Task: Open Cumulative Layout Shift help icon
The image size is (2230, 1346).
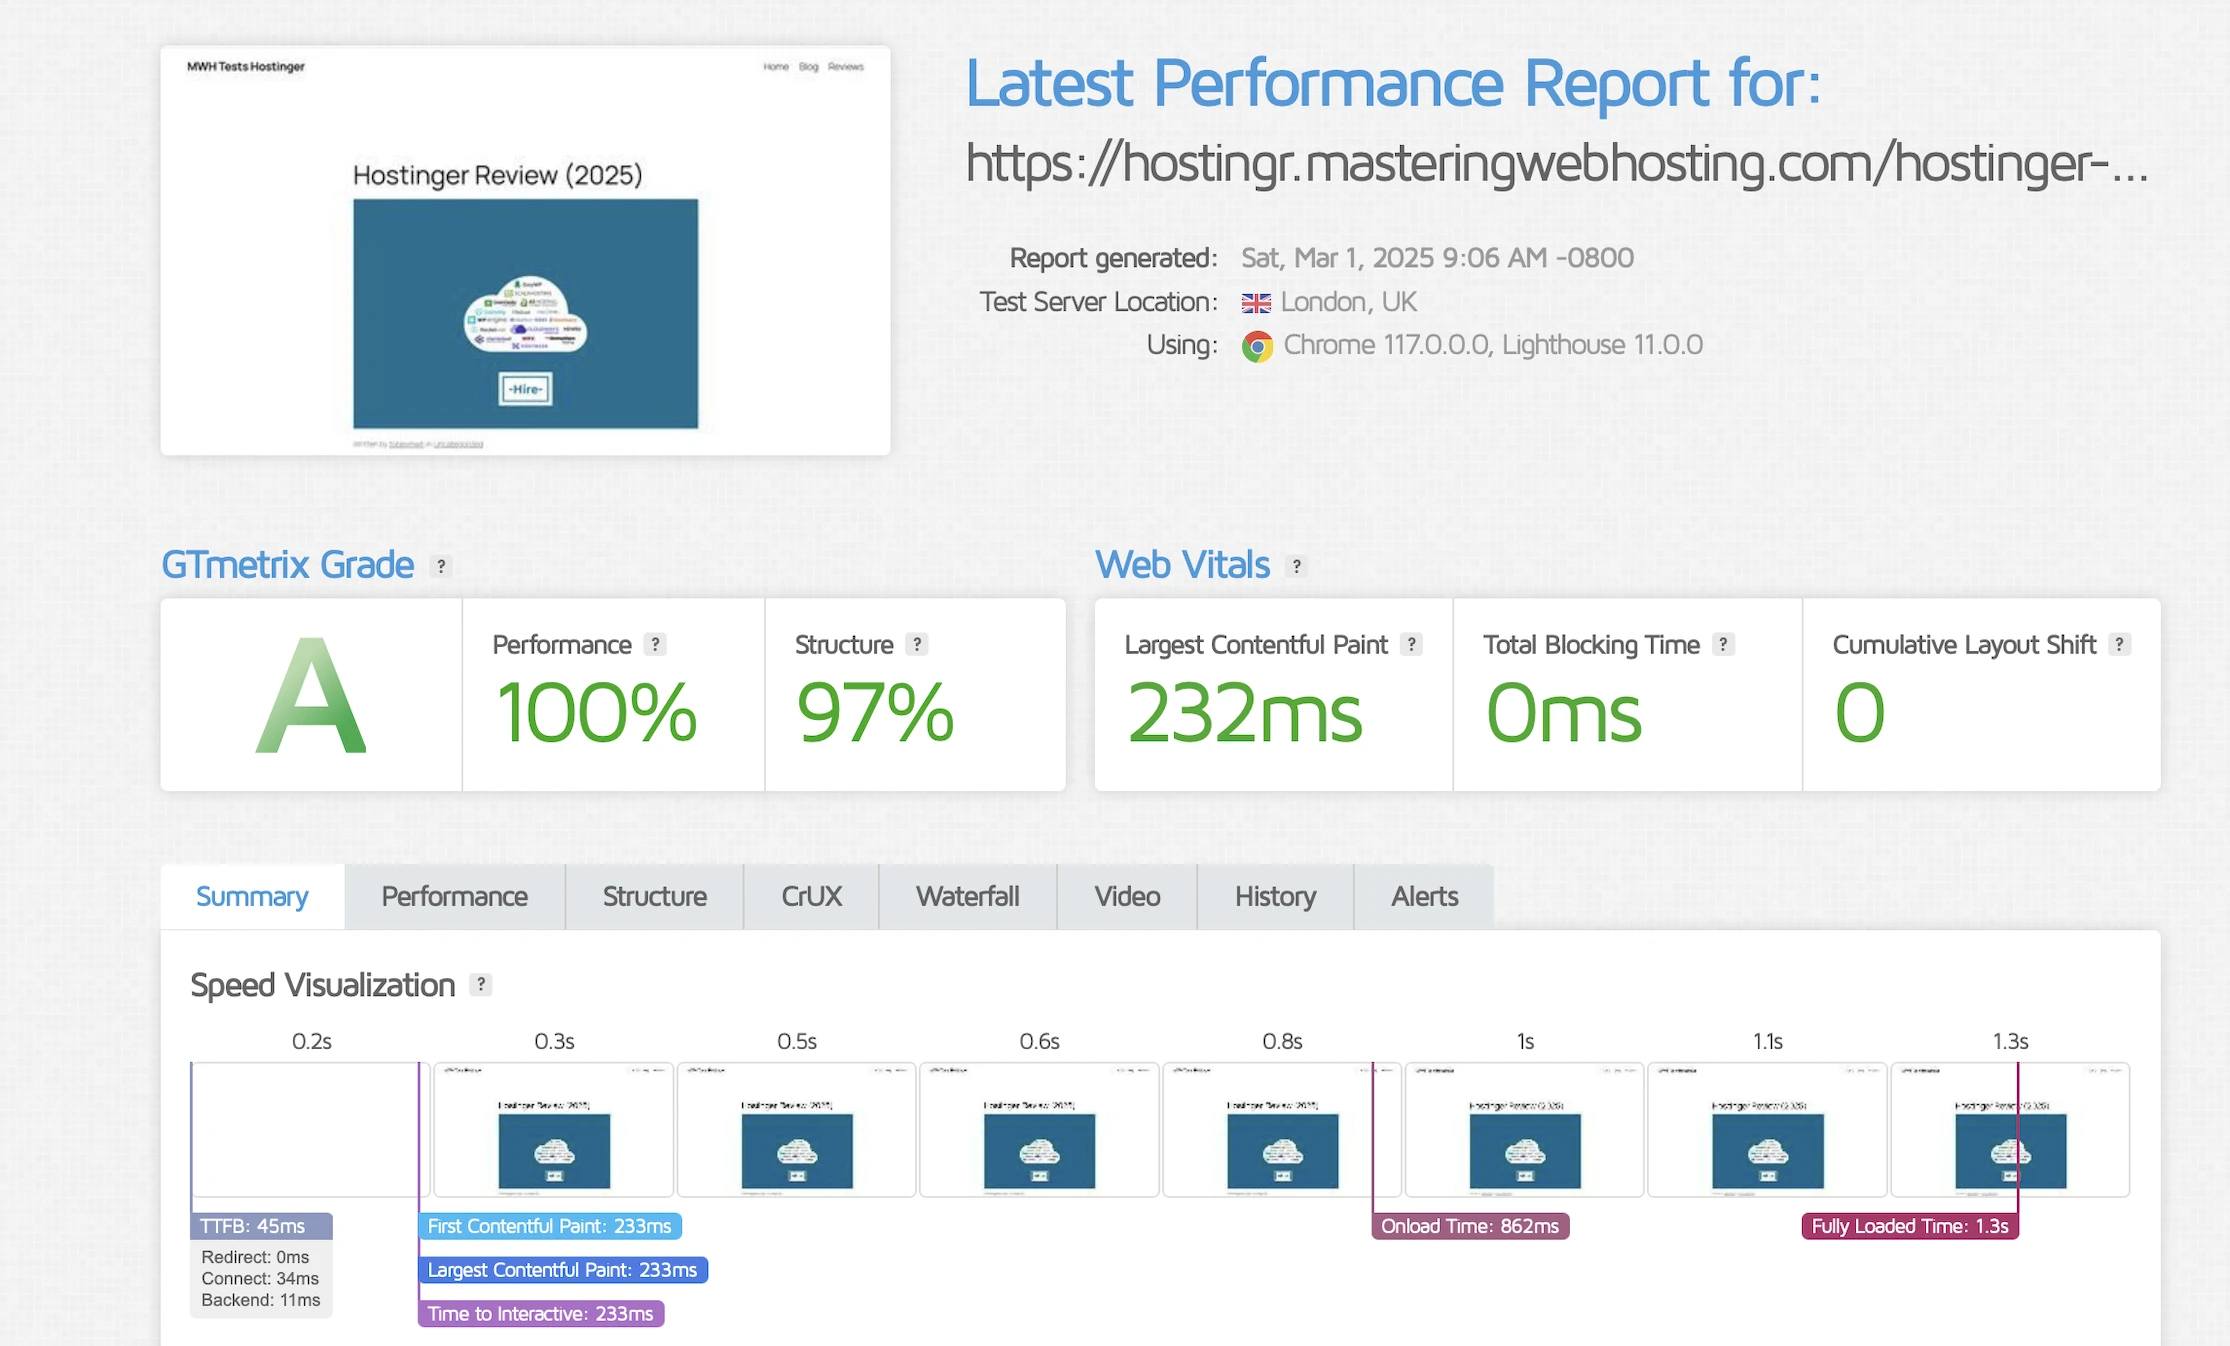Action: (x=2119, y=645)
